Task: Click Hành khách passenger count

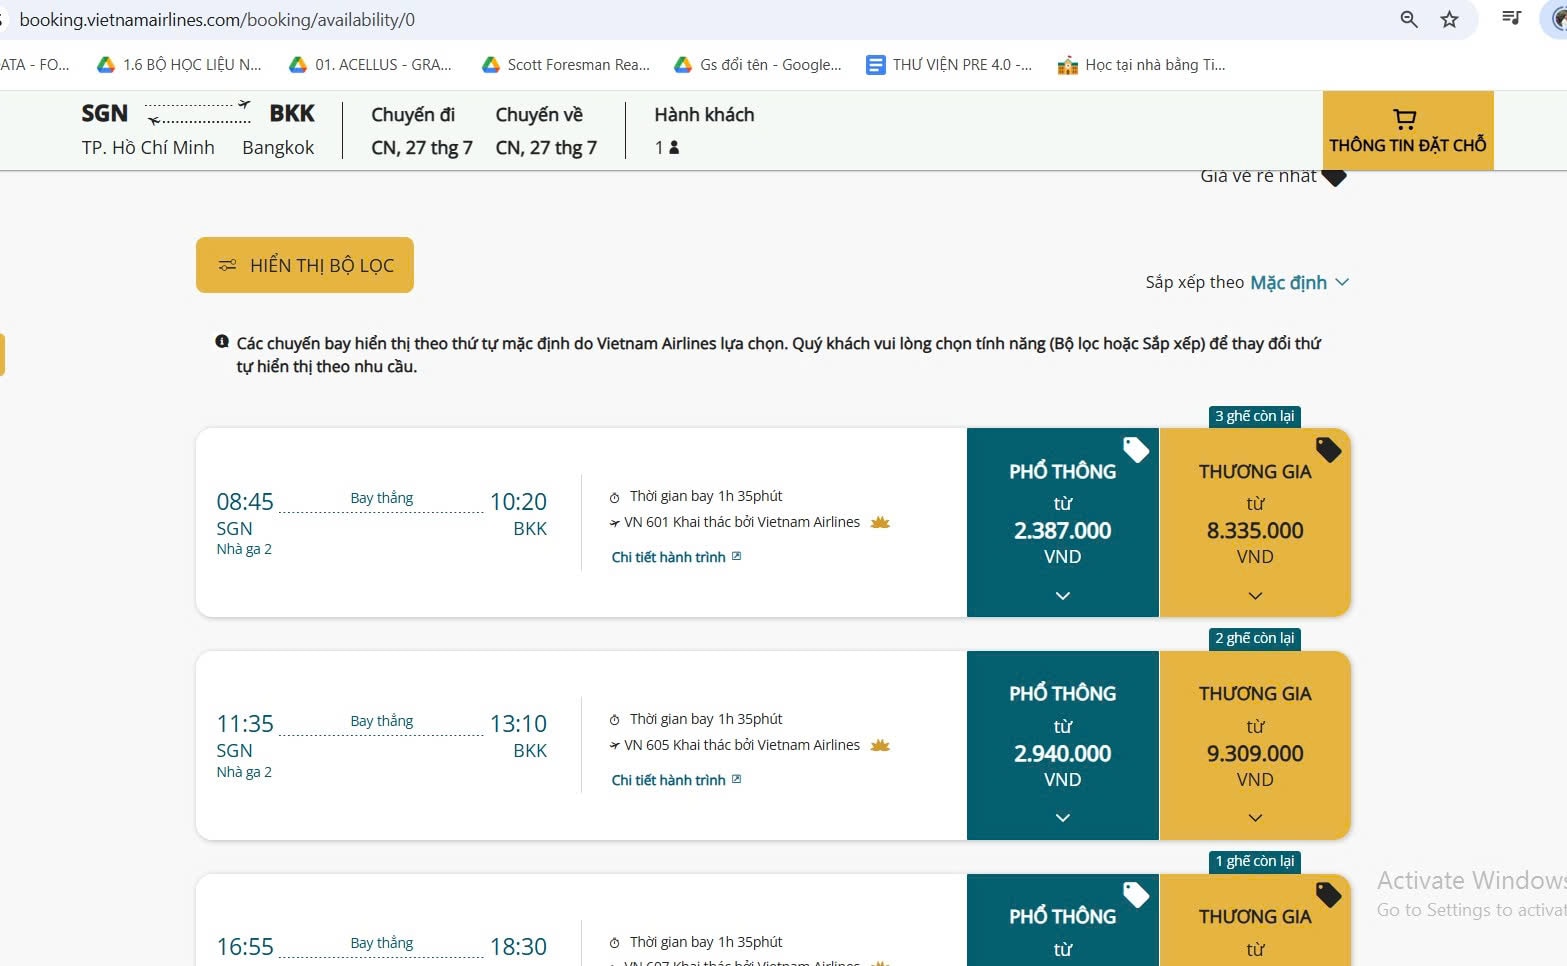Action: [x=667, y=147]
